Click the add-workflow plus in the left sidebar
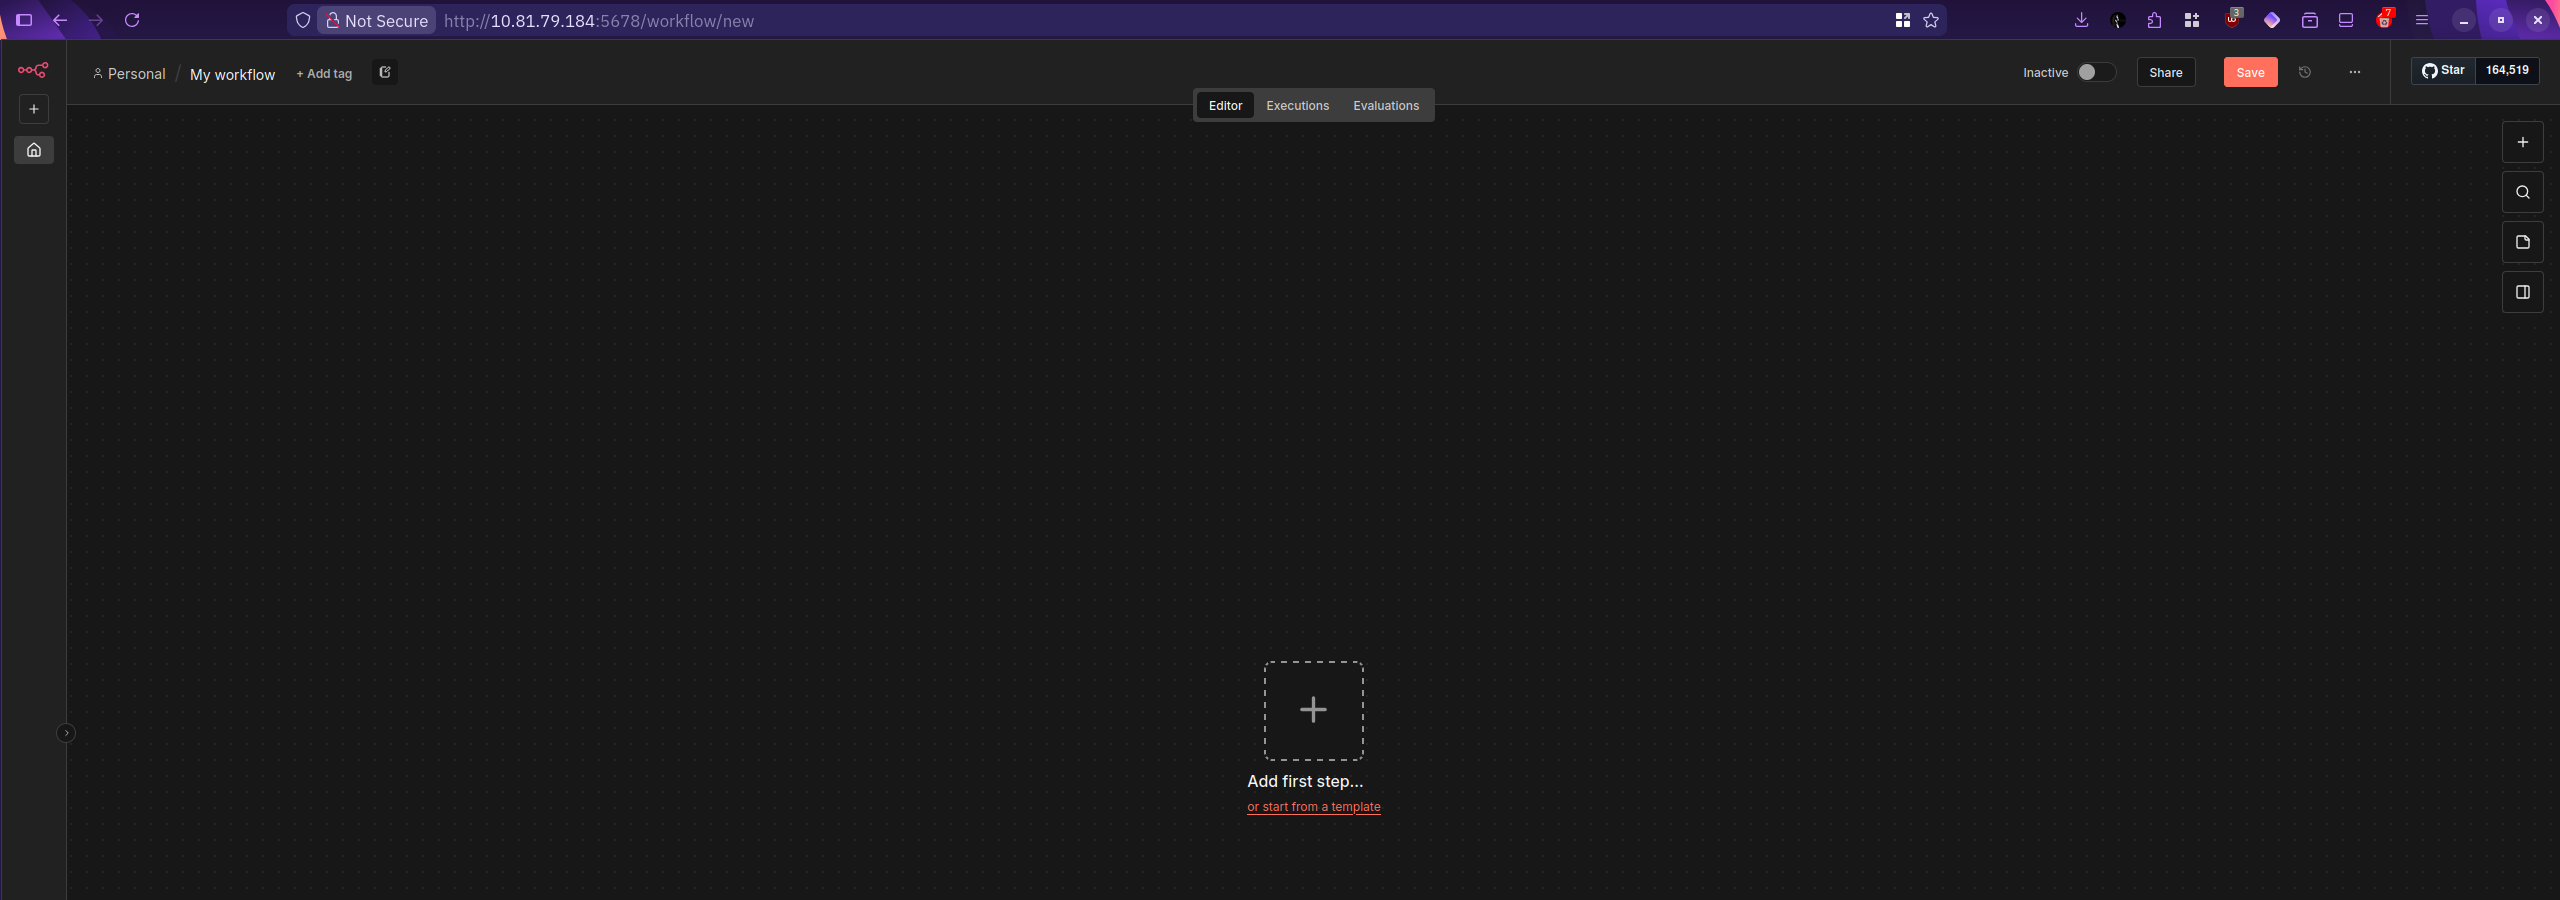Image resolution: width=2560 pixels, height=900 pixels. click(x=33, y=109)
